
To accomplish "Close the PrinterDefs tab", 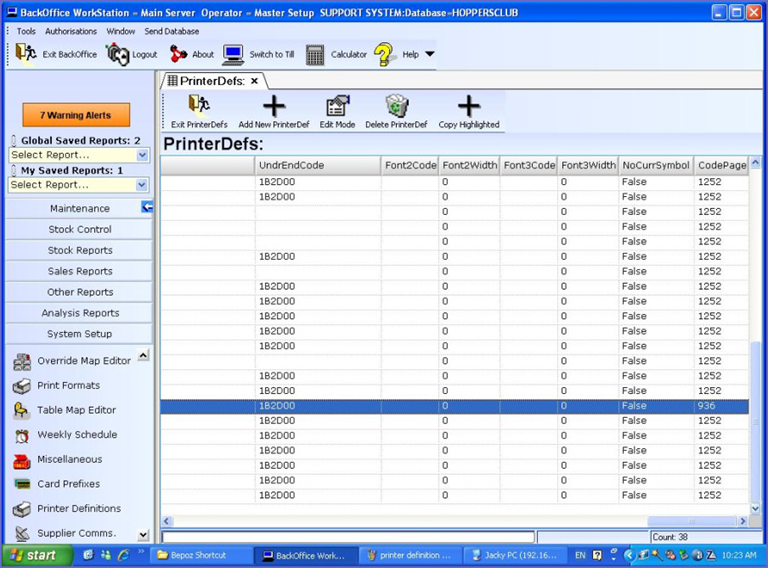I will coord(254,81).
